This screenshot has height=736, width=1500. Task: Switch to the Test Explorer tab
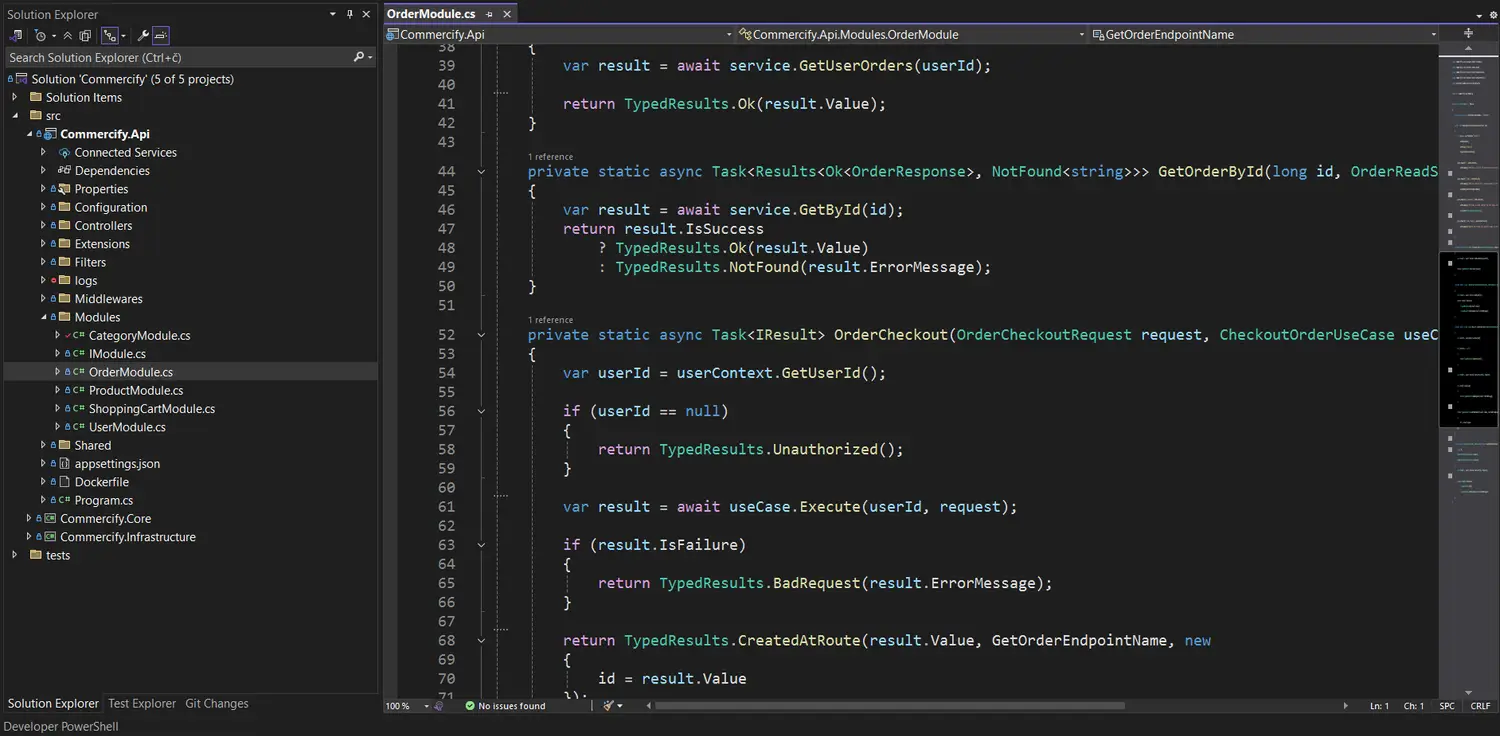(x=141, y=704)
